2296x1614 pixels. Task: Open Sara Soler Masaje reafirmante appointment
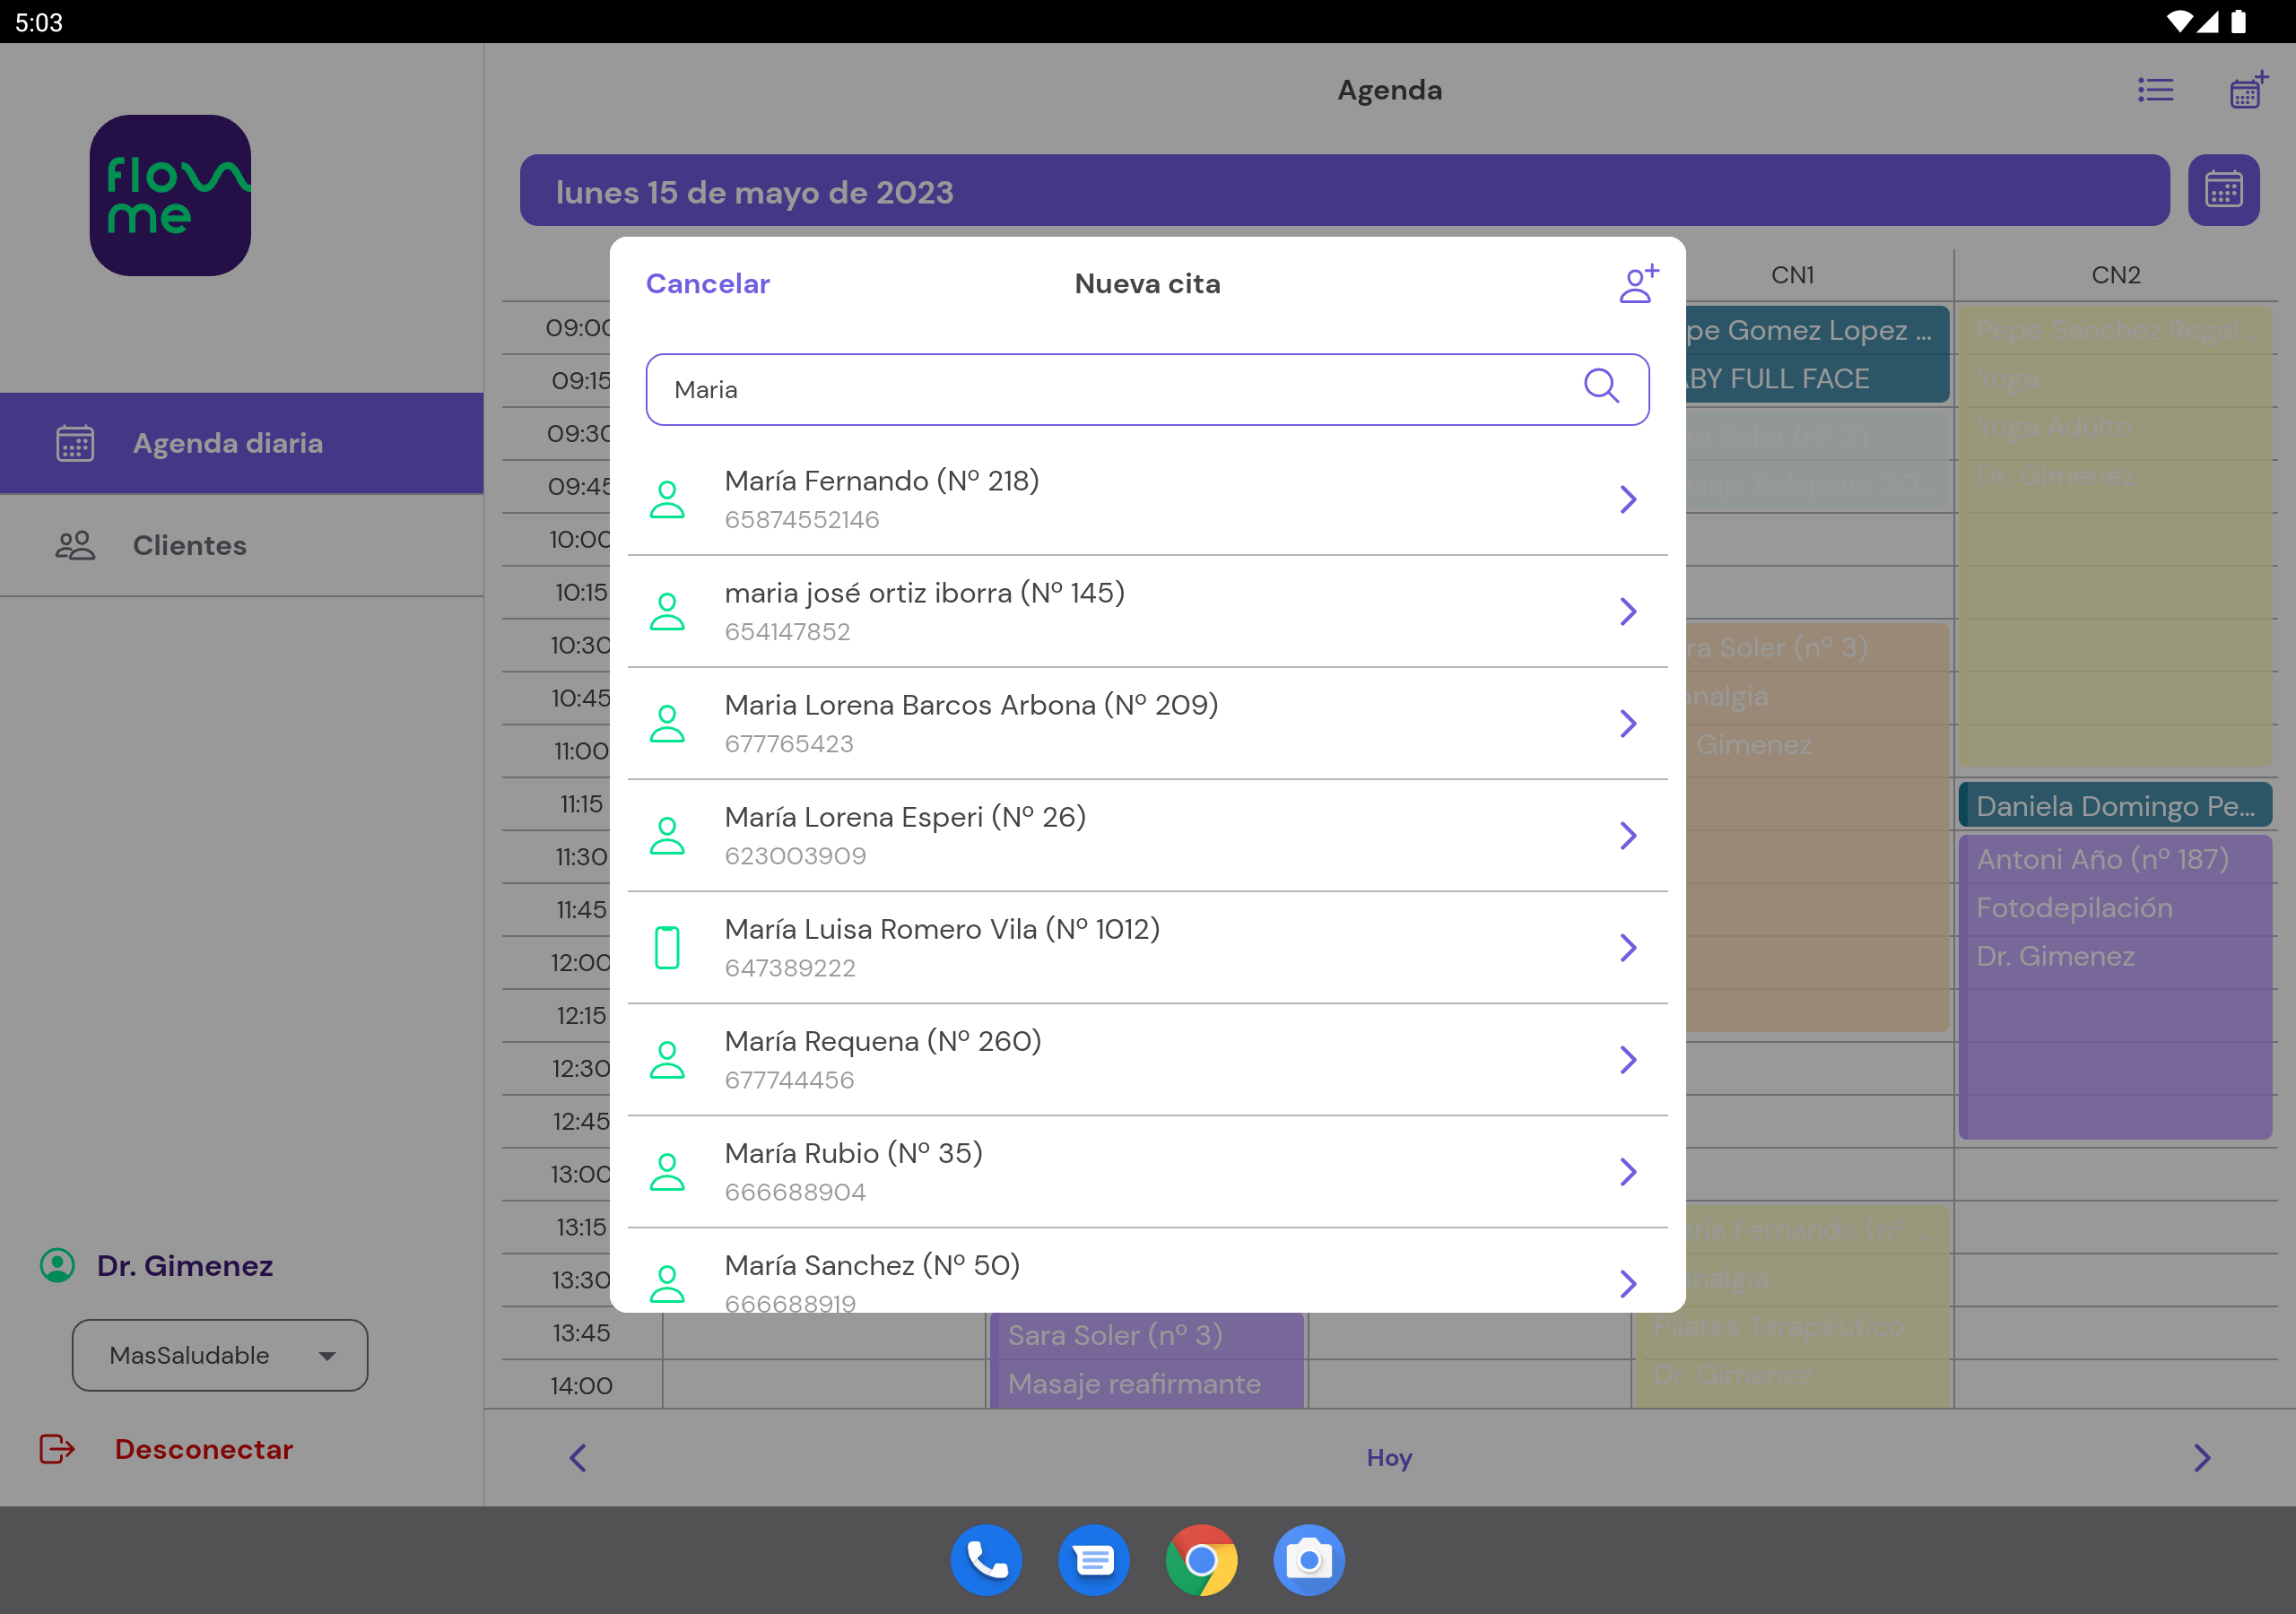[1147, 1360]
